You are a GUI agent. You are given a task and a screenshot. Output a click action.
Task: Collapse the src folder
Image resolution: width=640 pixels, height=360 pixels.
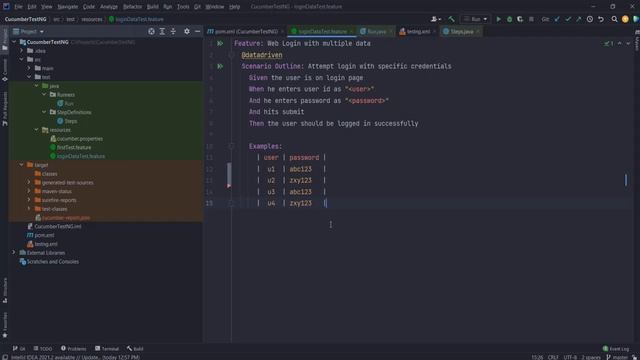click(x=22, y=60)
